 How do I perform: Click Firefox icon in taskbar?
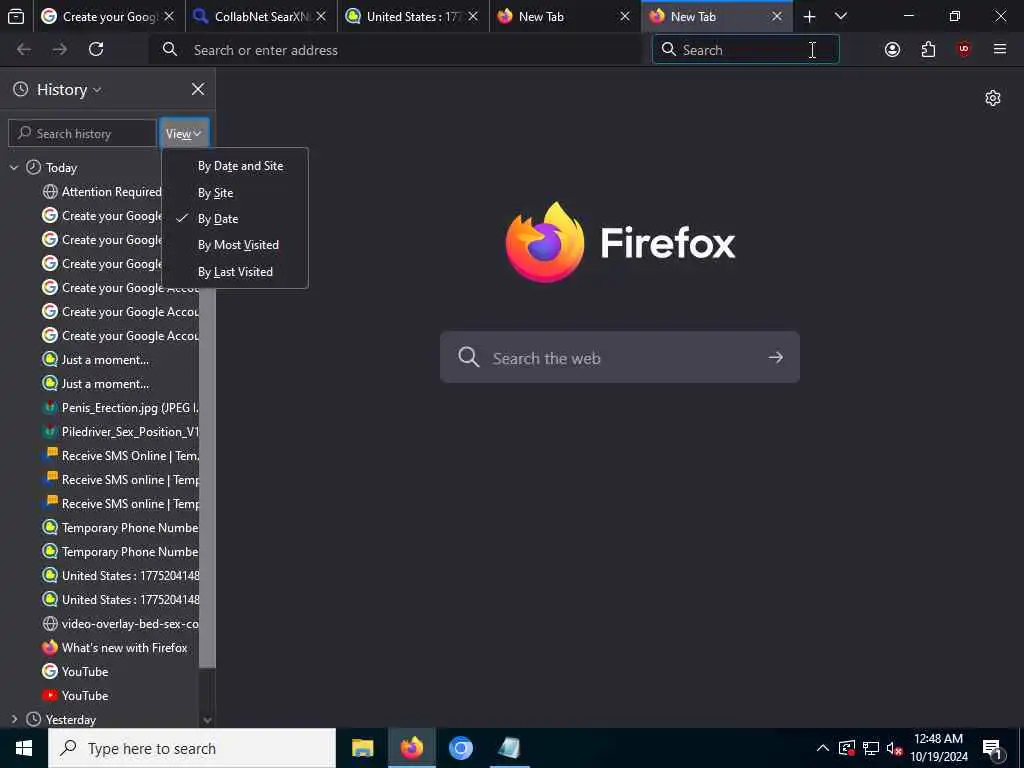[x=411, y=748]
